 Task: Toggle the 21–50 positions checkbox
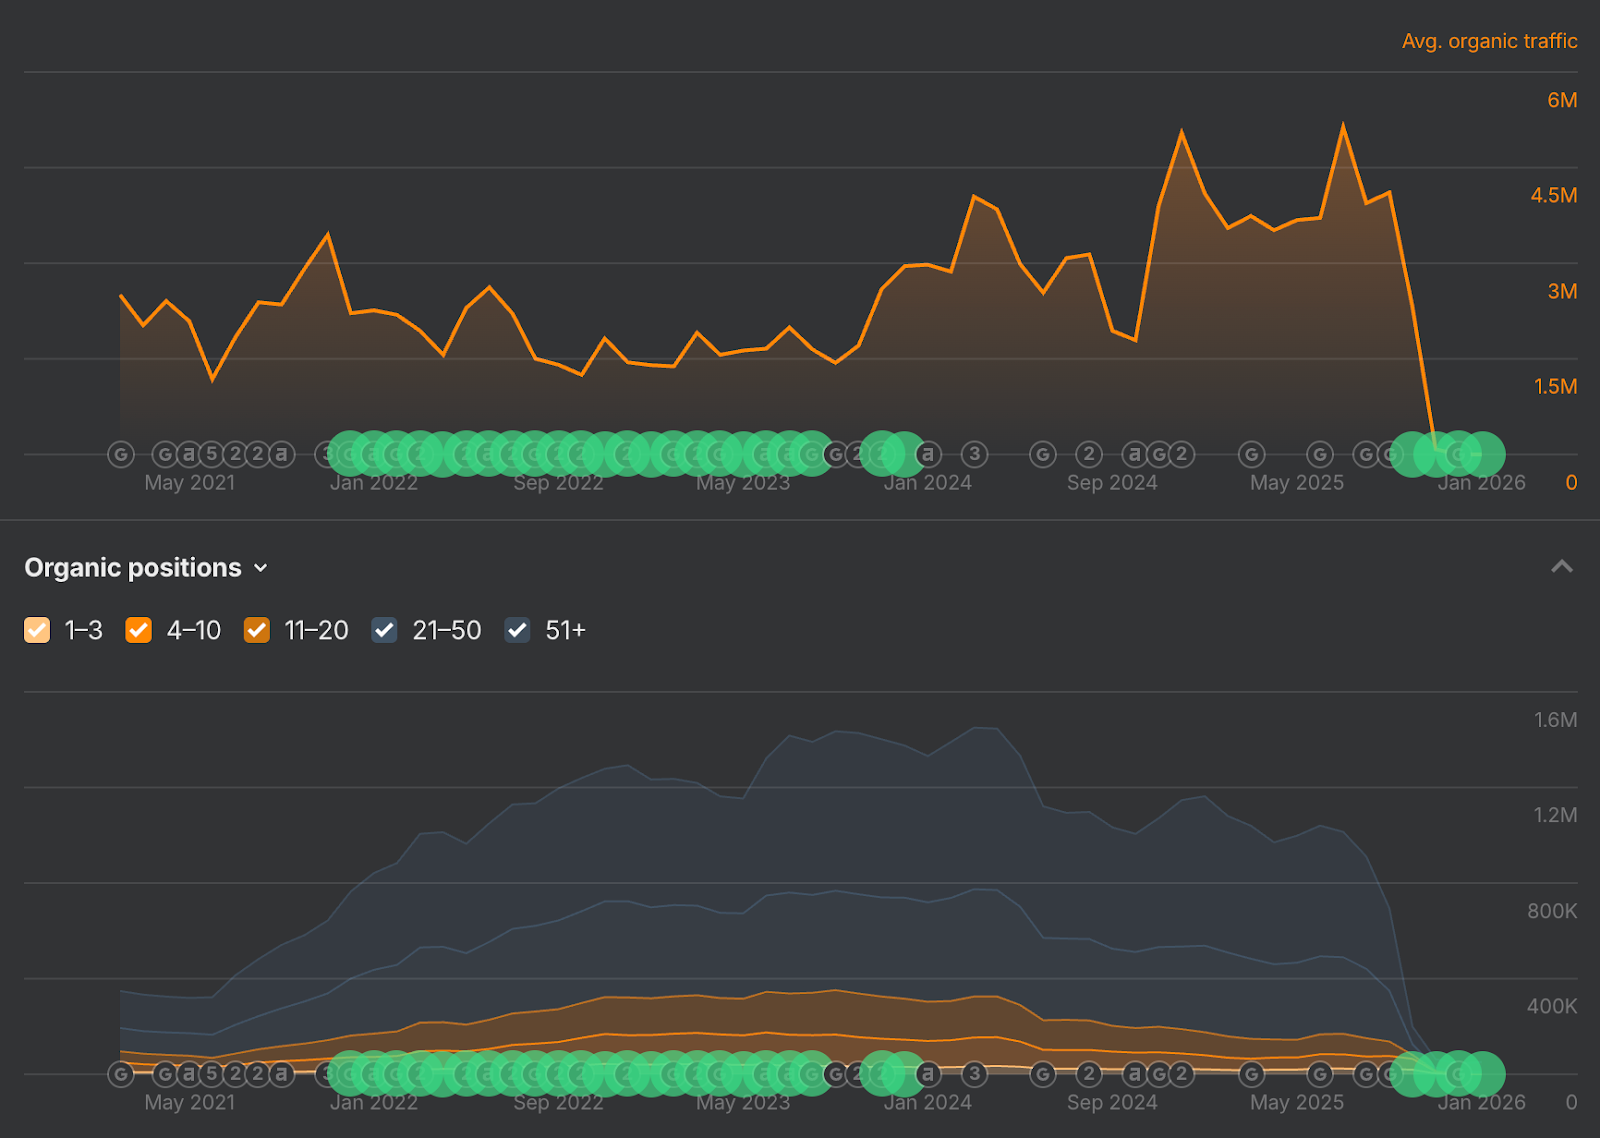385,630
